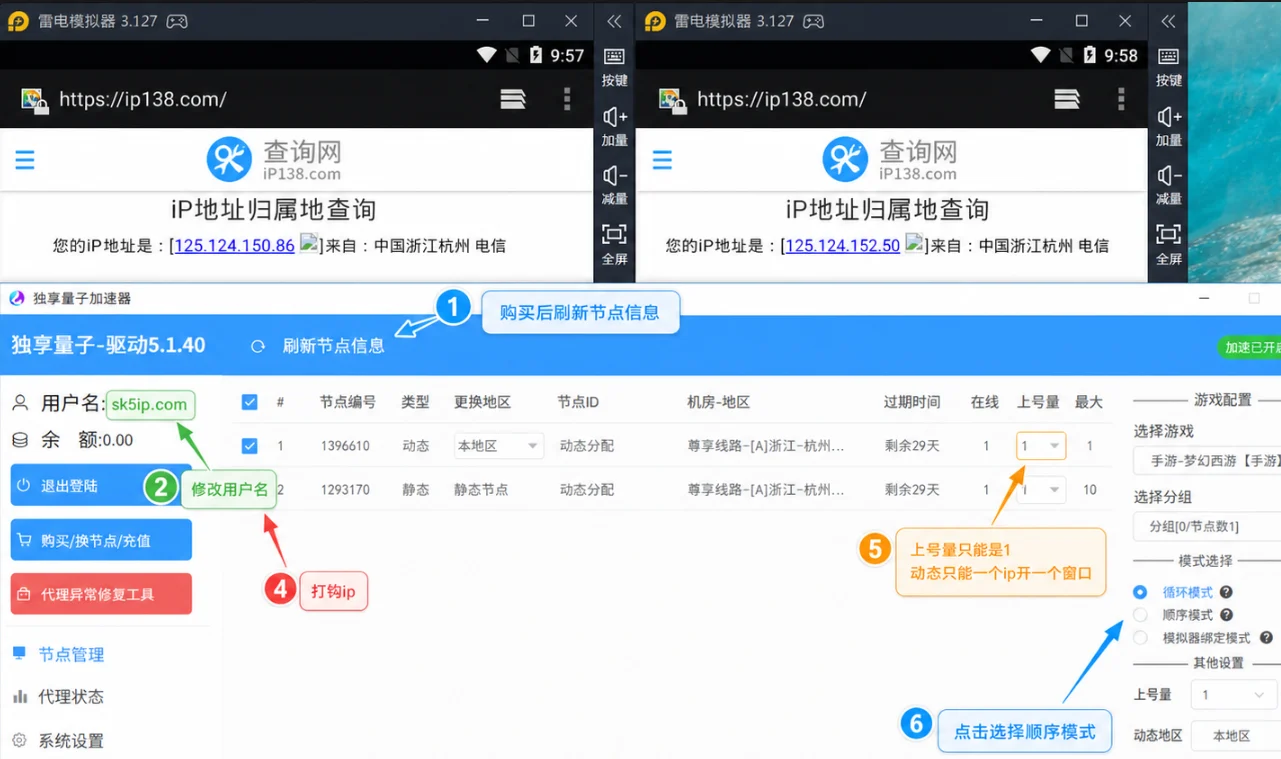Click URL bar https://ip138.com/ in right emulator
The height and width of the screenshot is (759, 1281).
781,99
